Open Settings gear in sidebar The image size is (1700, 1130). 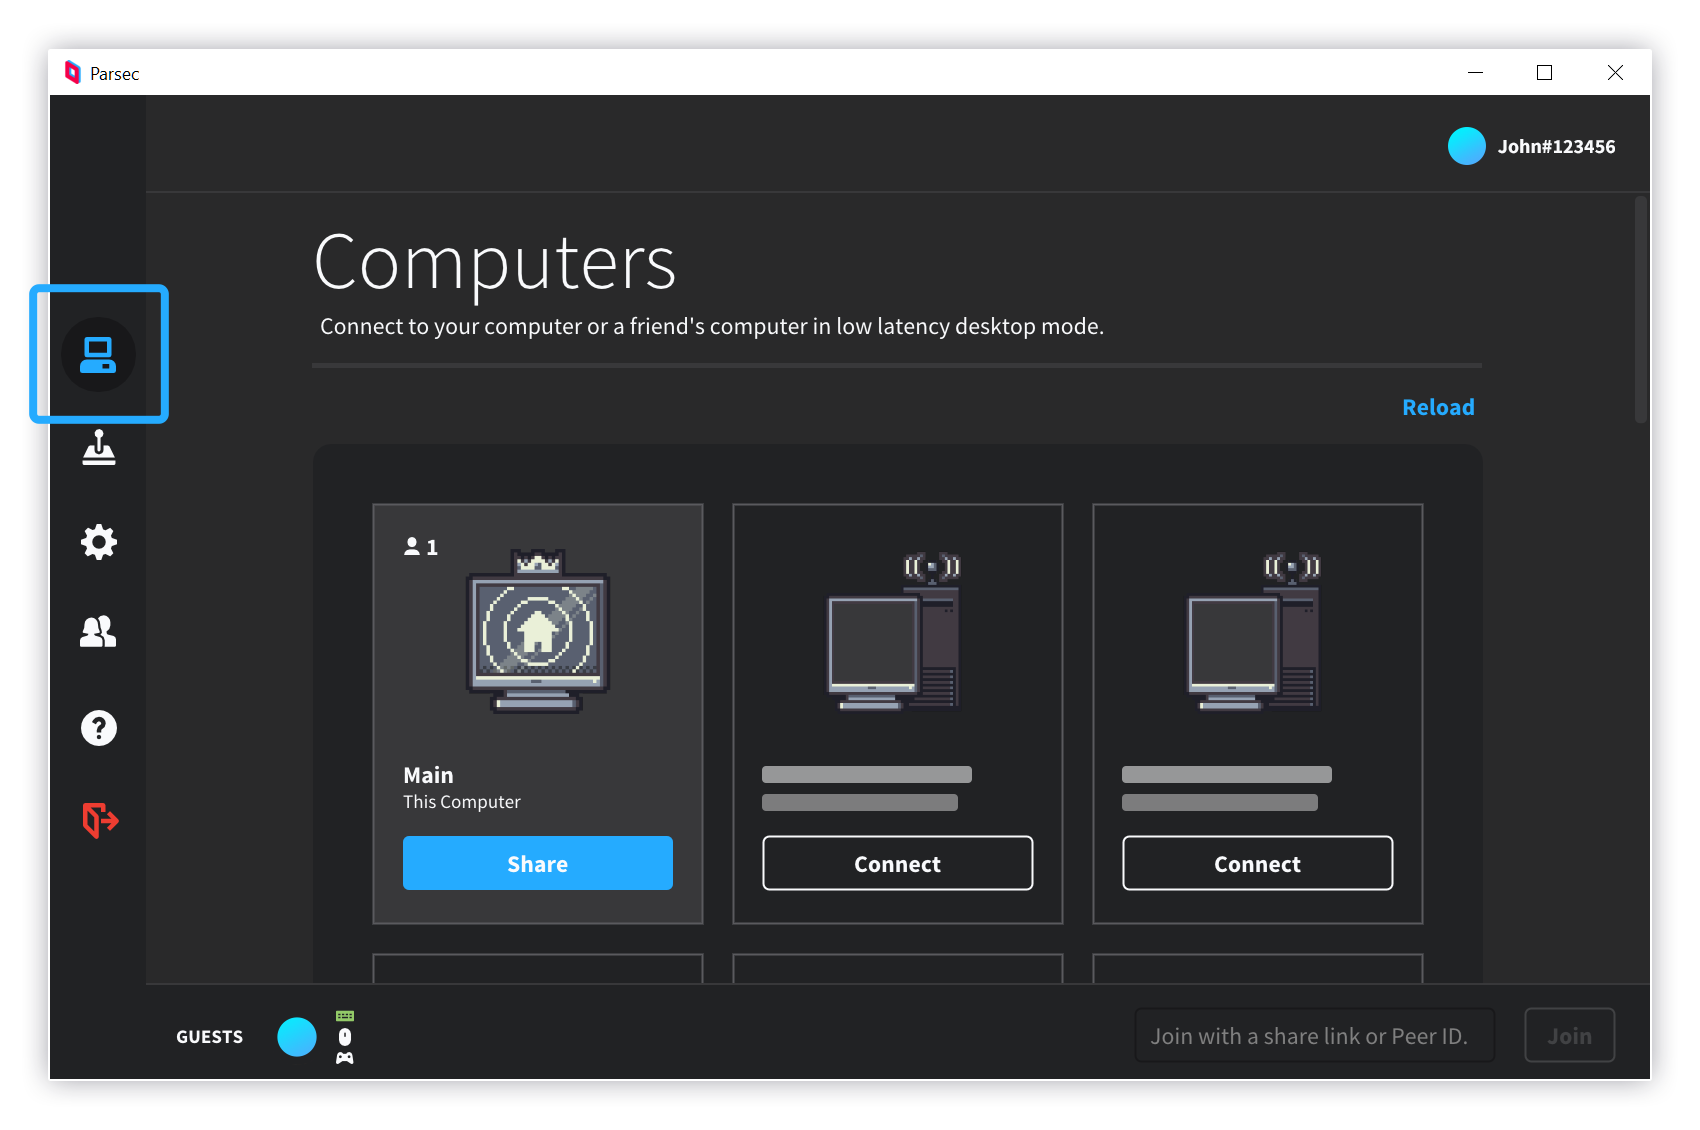click(x=98, y=542)
